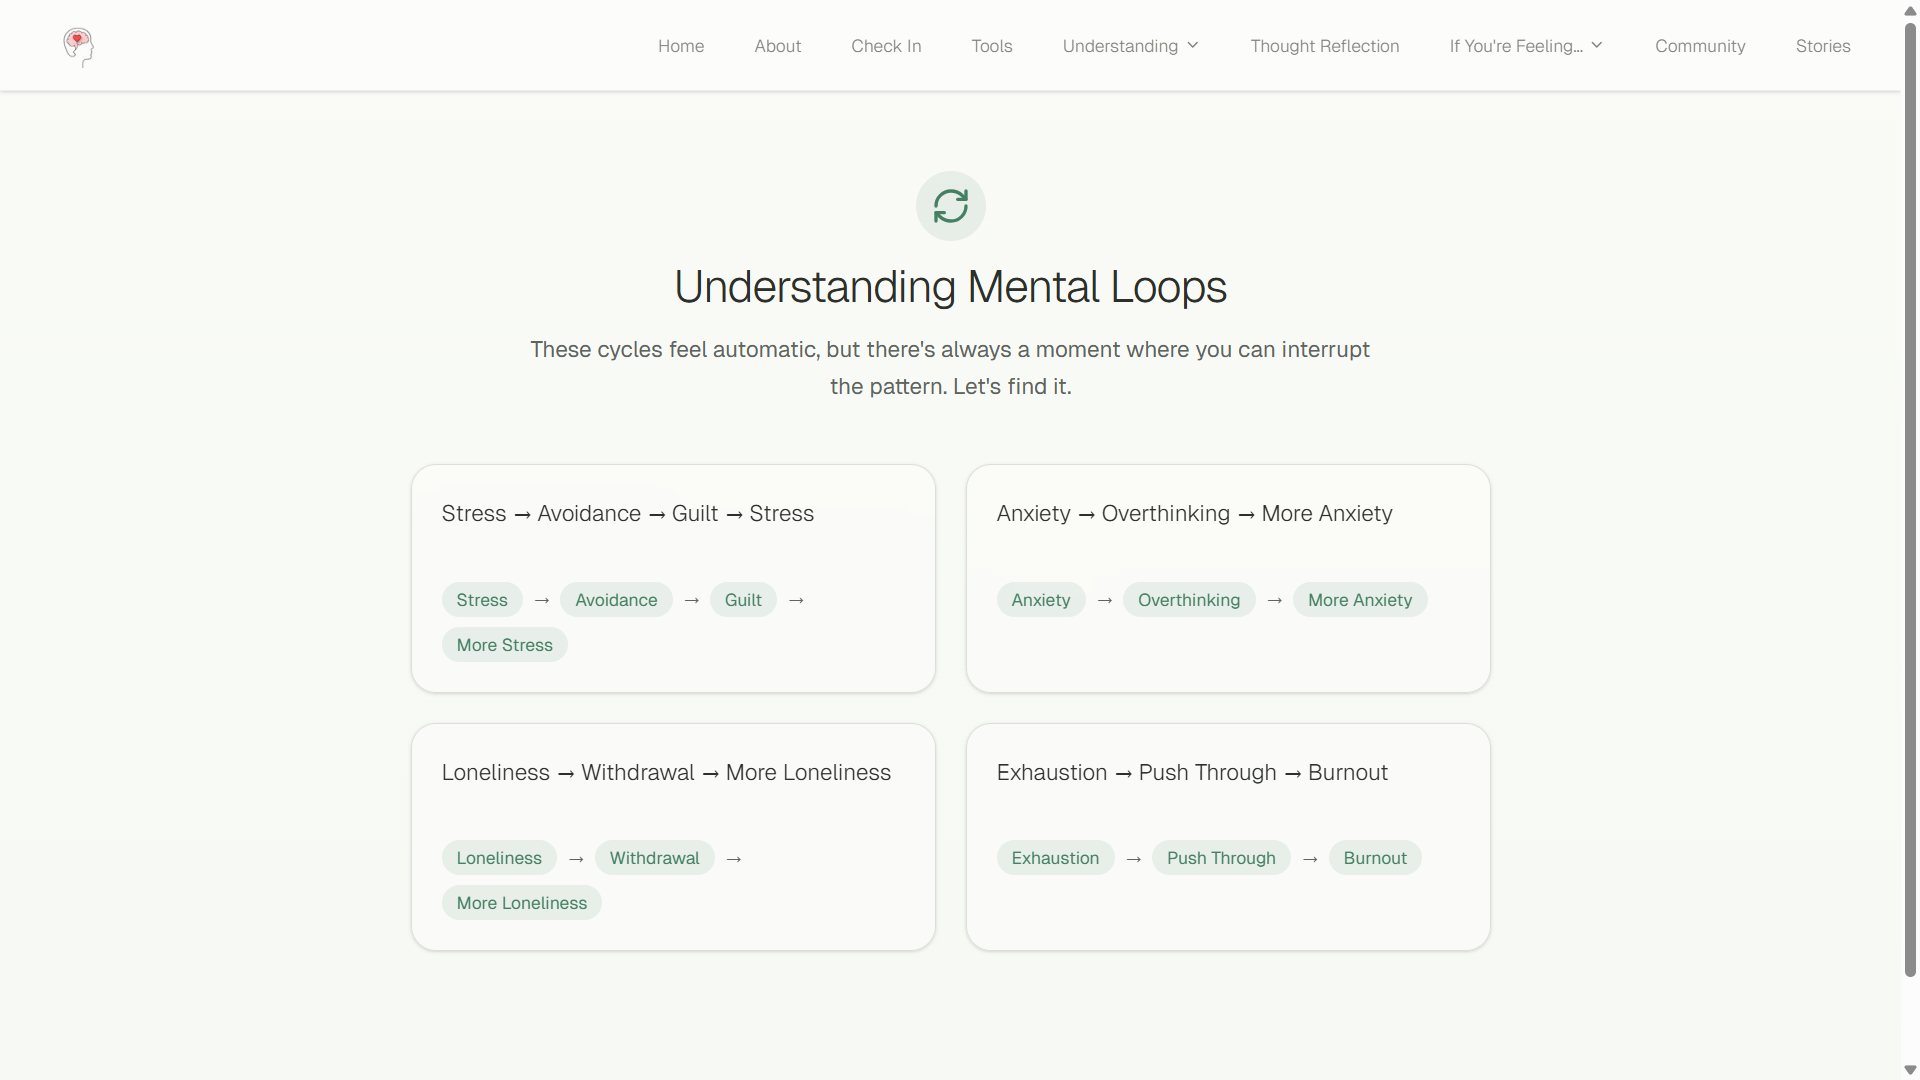Expand the If You're Feeling… dropdown

tap(1526, 46)
